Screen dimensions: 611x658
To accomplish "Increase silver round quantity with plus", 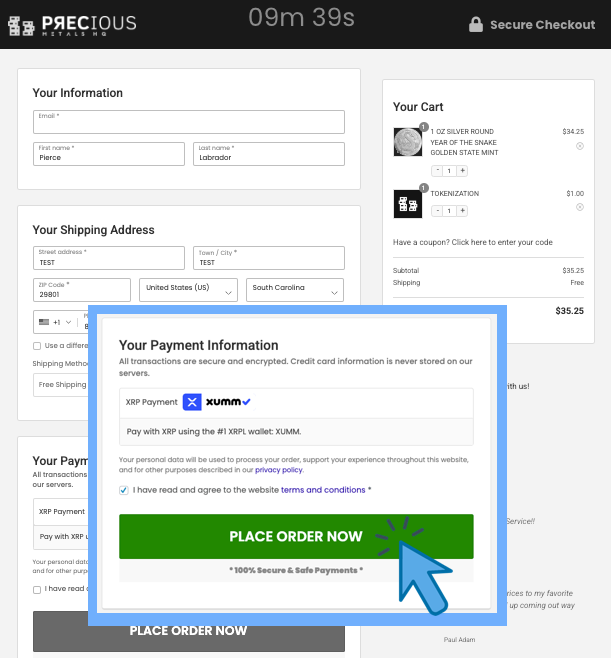I will click(x=462, y=170).
